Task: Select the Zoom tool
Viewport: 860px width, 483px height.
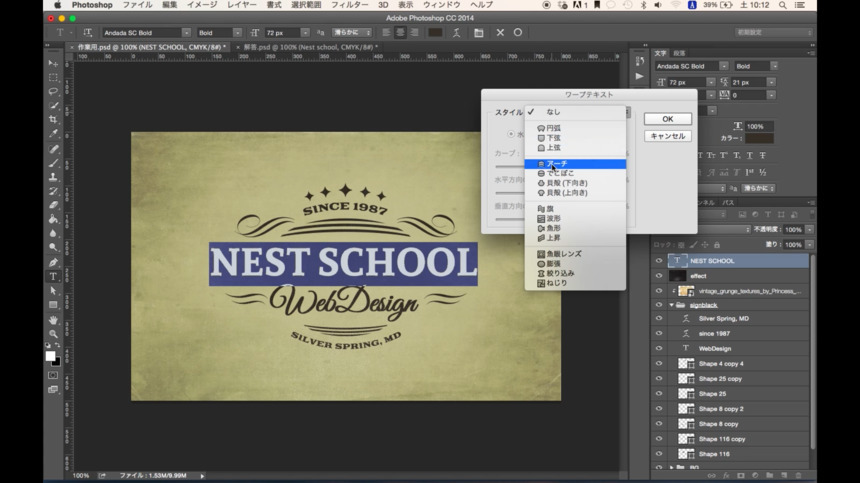Action: 53,334
